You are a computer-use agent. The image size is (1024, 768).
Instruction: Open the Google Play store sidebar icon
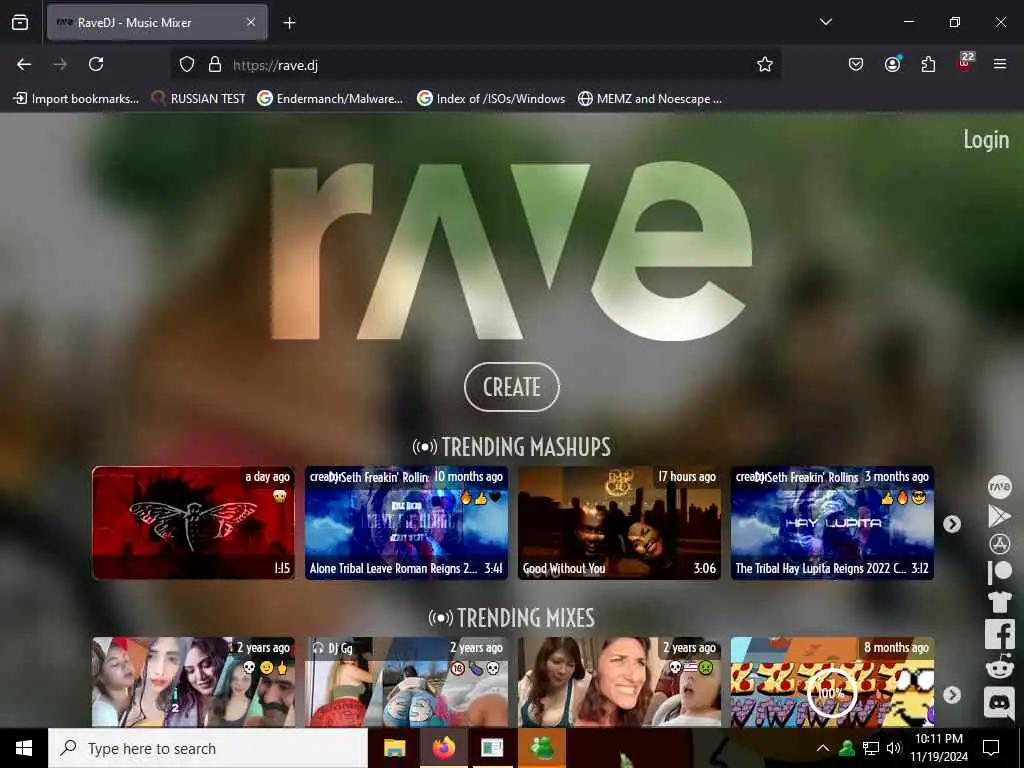[x=999, y=516]
